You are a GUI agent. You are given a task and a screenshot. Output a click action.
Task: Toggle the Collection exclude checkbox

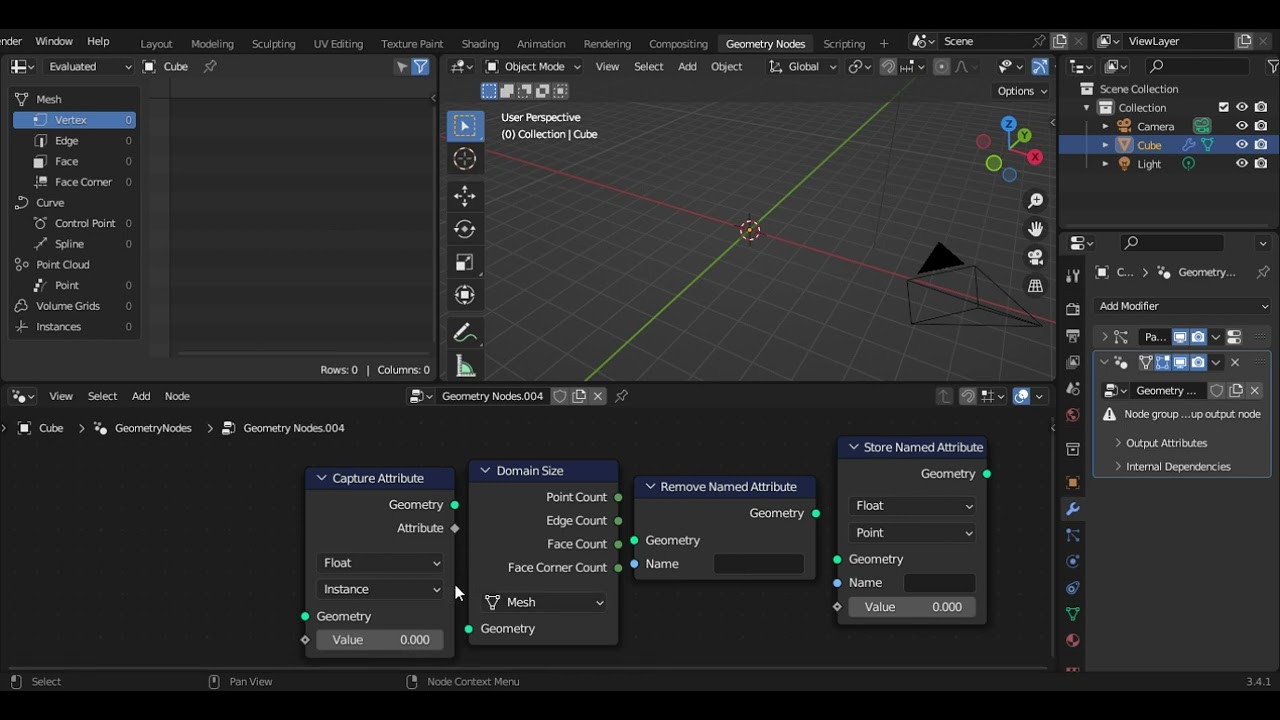[1223, 107]
